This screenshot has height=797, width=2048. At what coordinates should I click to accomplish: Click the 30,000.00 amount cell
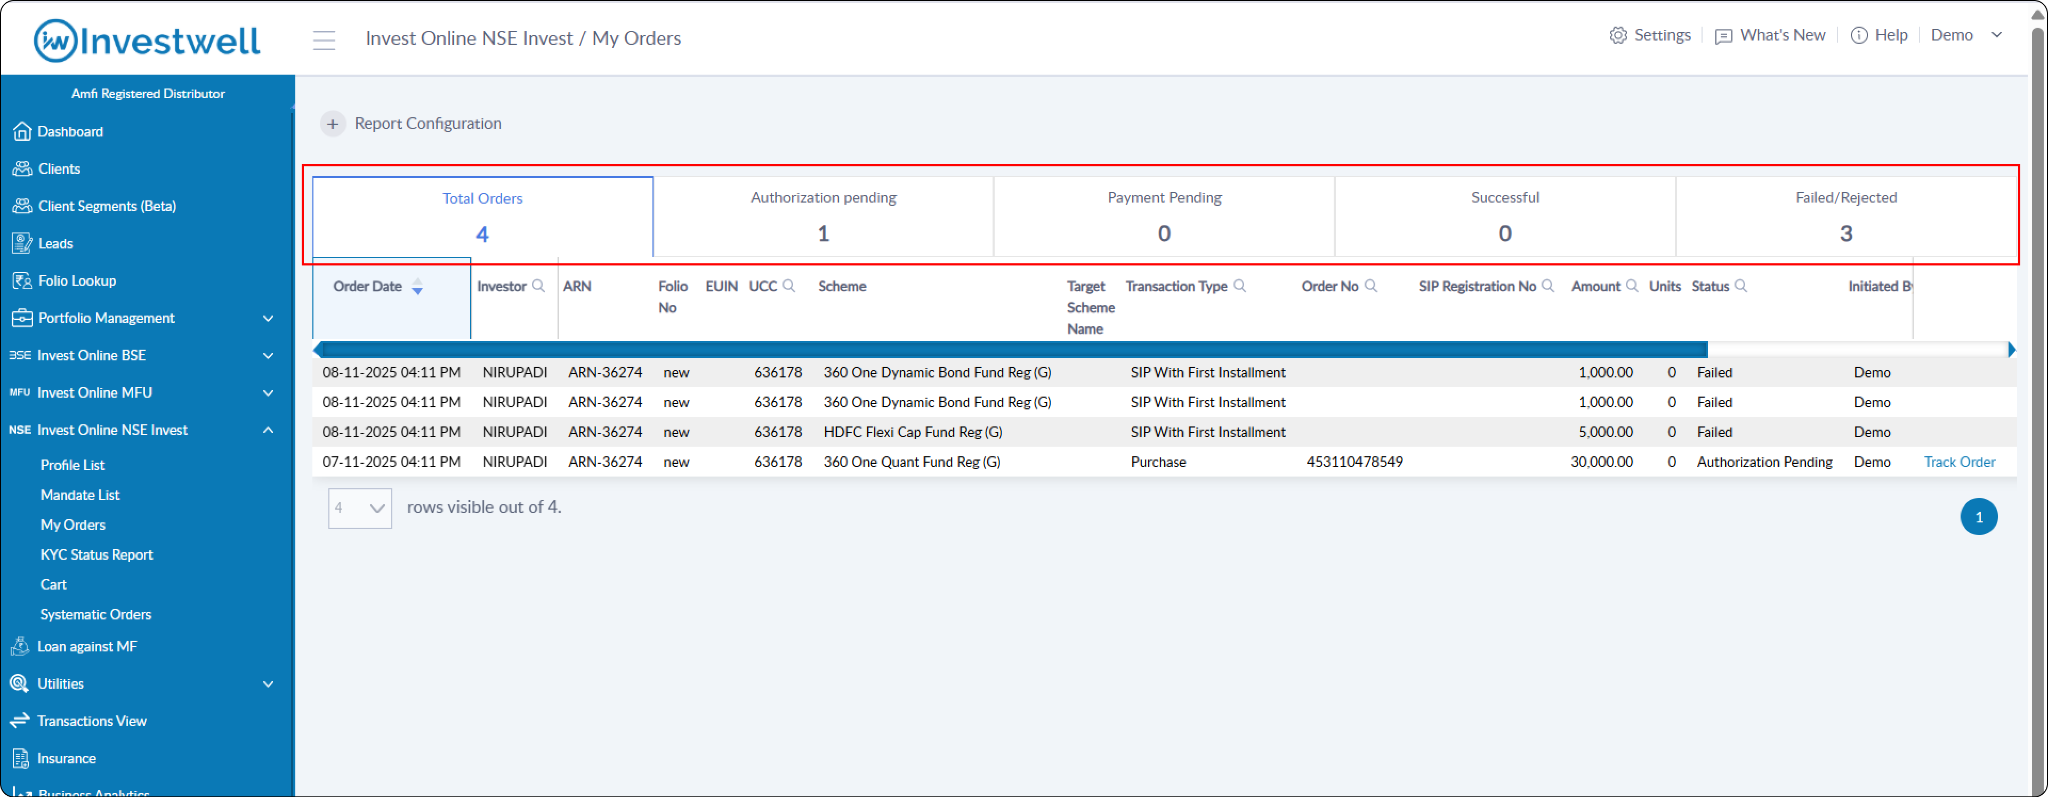tap(1602, 462)
